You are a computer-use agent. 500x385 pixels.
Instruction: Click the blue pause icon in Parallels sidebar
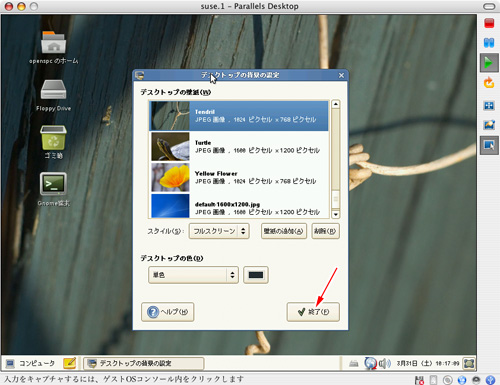click(489, 43)
